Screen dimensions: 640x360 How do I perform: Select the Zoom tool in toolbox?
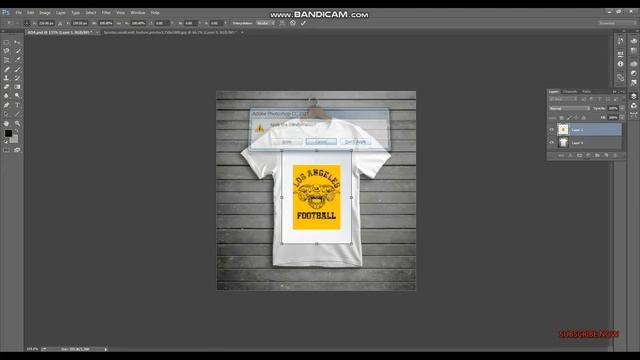pyautogui.click(x=17, y=123)
